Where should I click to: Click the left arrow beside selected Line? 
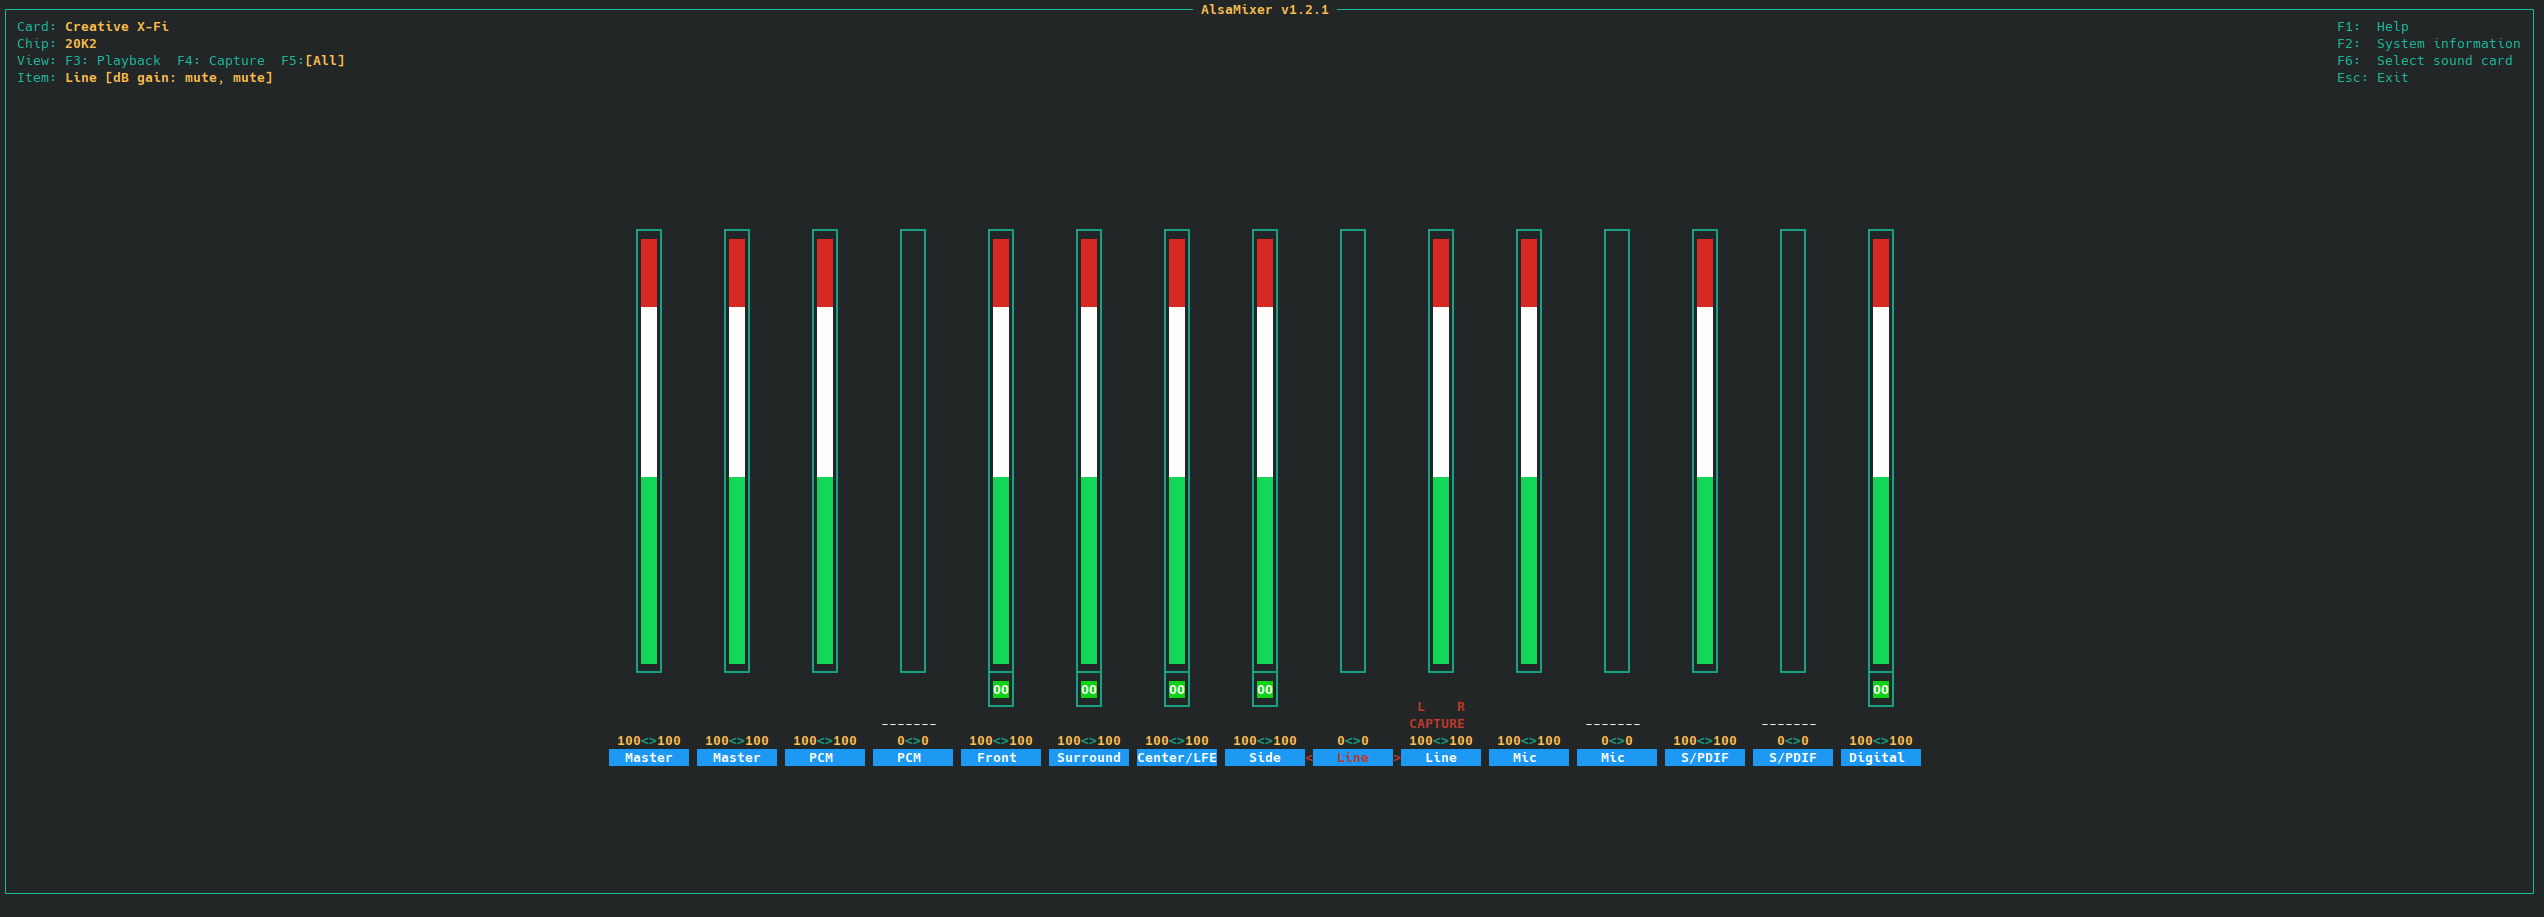pyautogui.click(x=1309, y=758)
